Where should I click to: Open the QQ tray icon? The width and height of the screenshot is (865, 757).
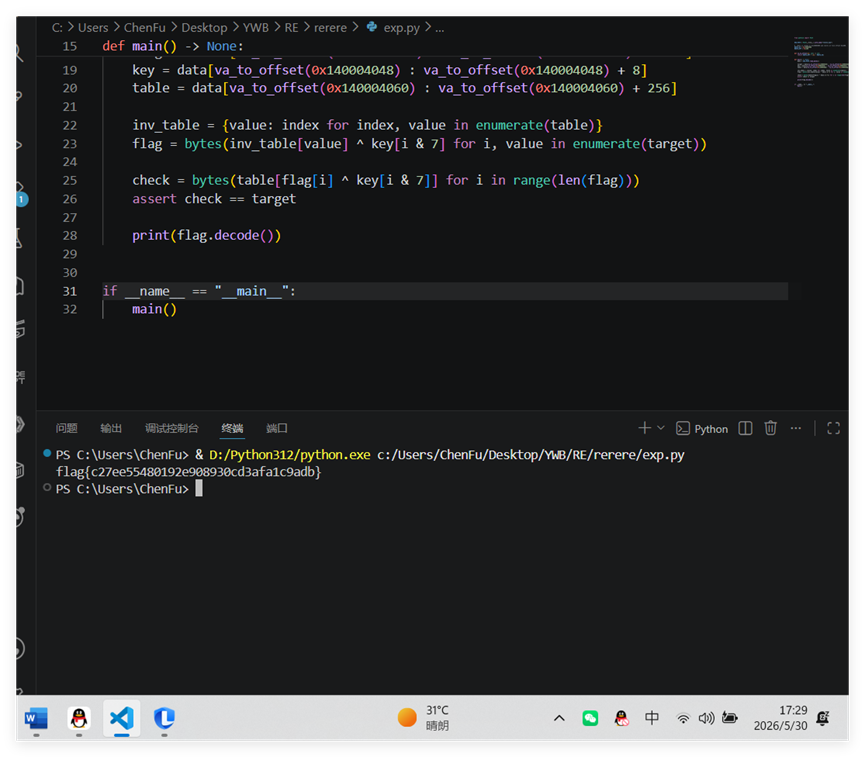click(x=621, y=718)
